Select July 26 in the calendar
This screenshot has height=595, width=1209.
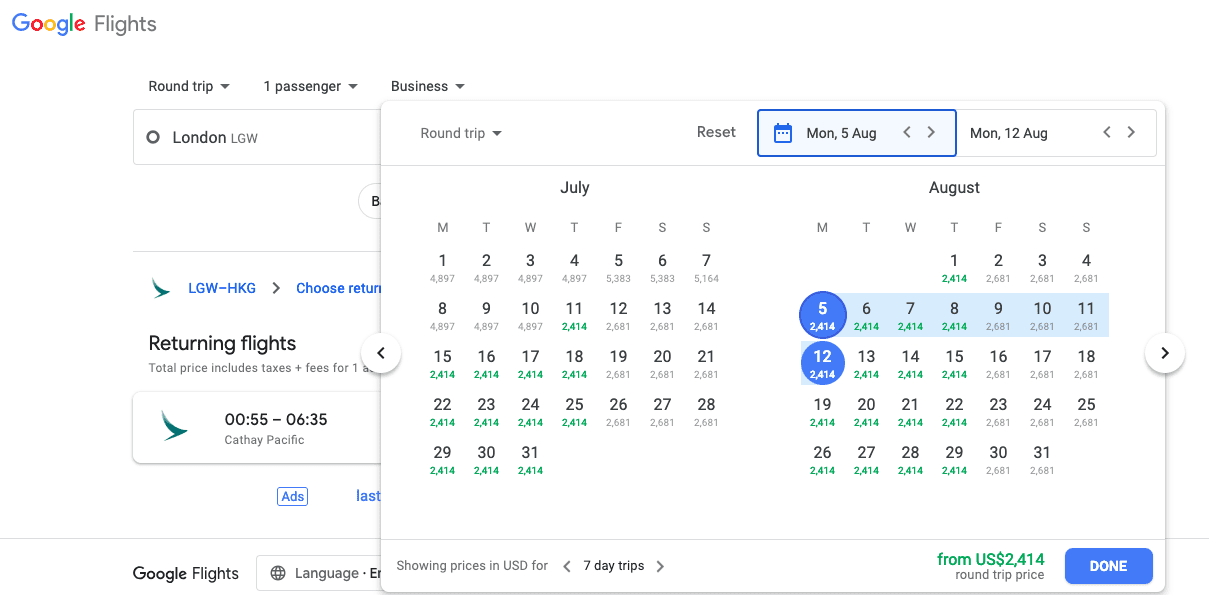point(619,411)
